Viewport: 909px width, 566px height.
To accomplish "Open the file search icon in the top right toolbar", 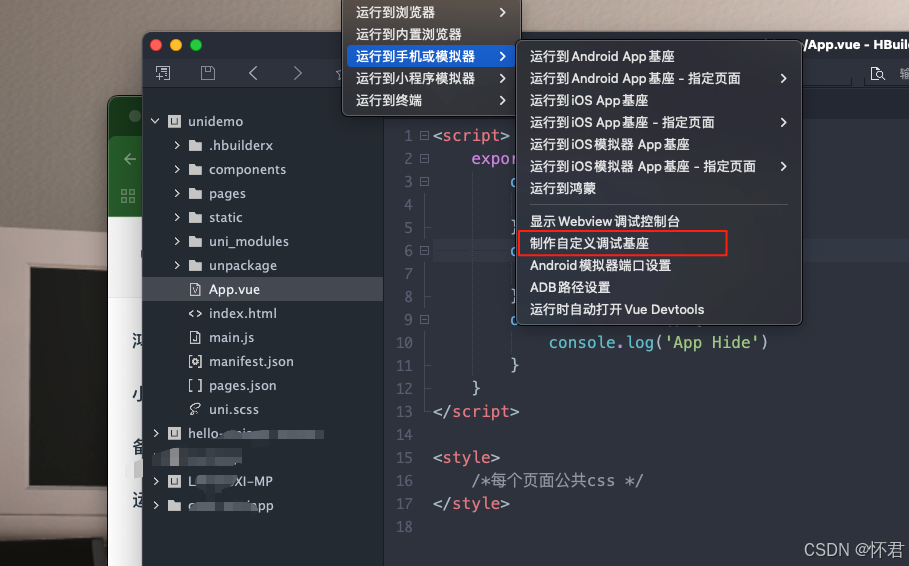I will (877, 74).
